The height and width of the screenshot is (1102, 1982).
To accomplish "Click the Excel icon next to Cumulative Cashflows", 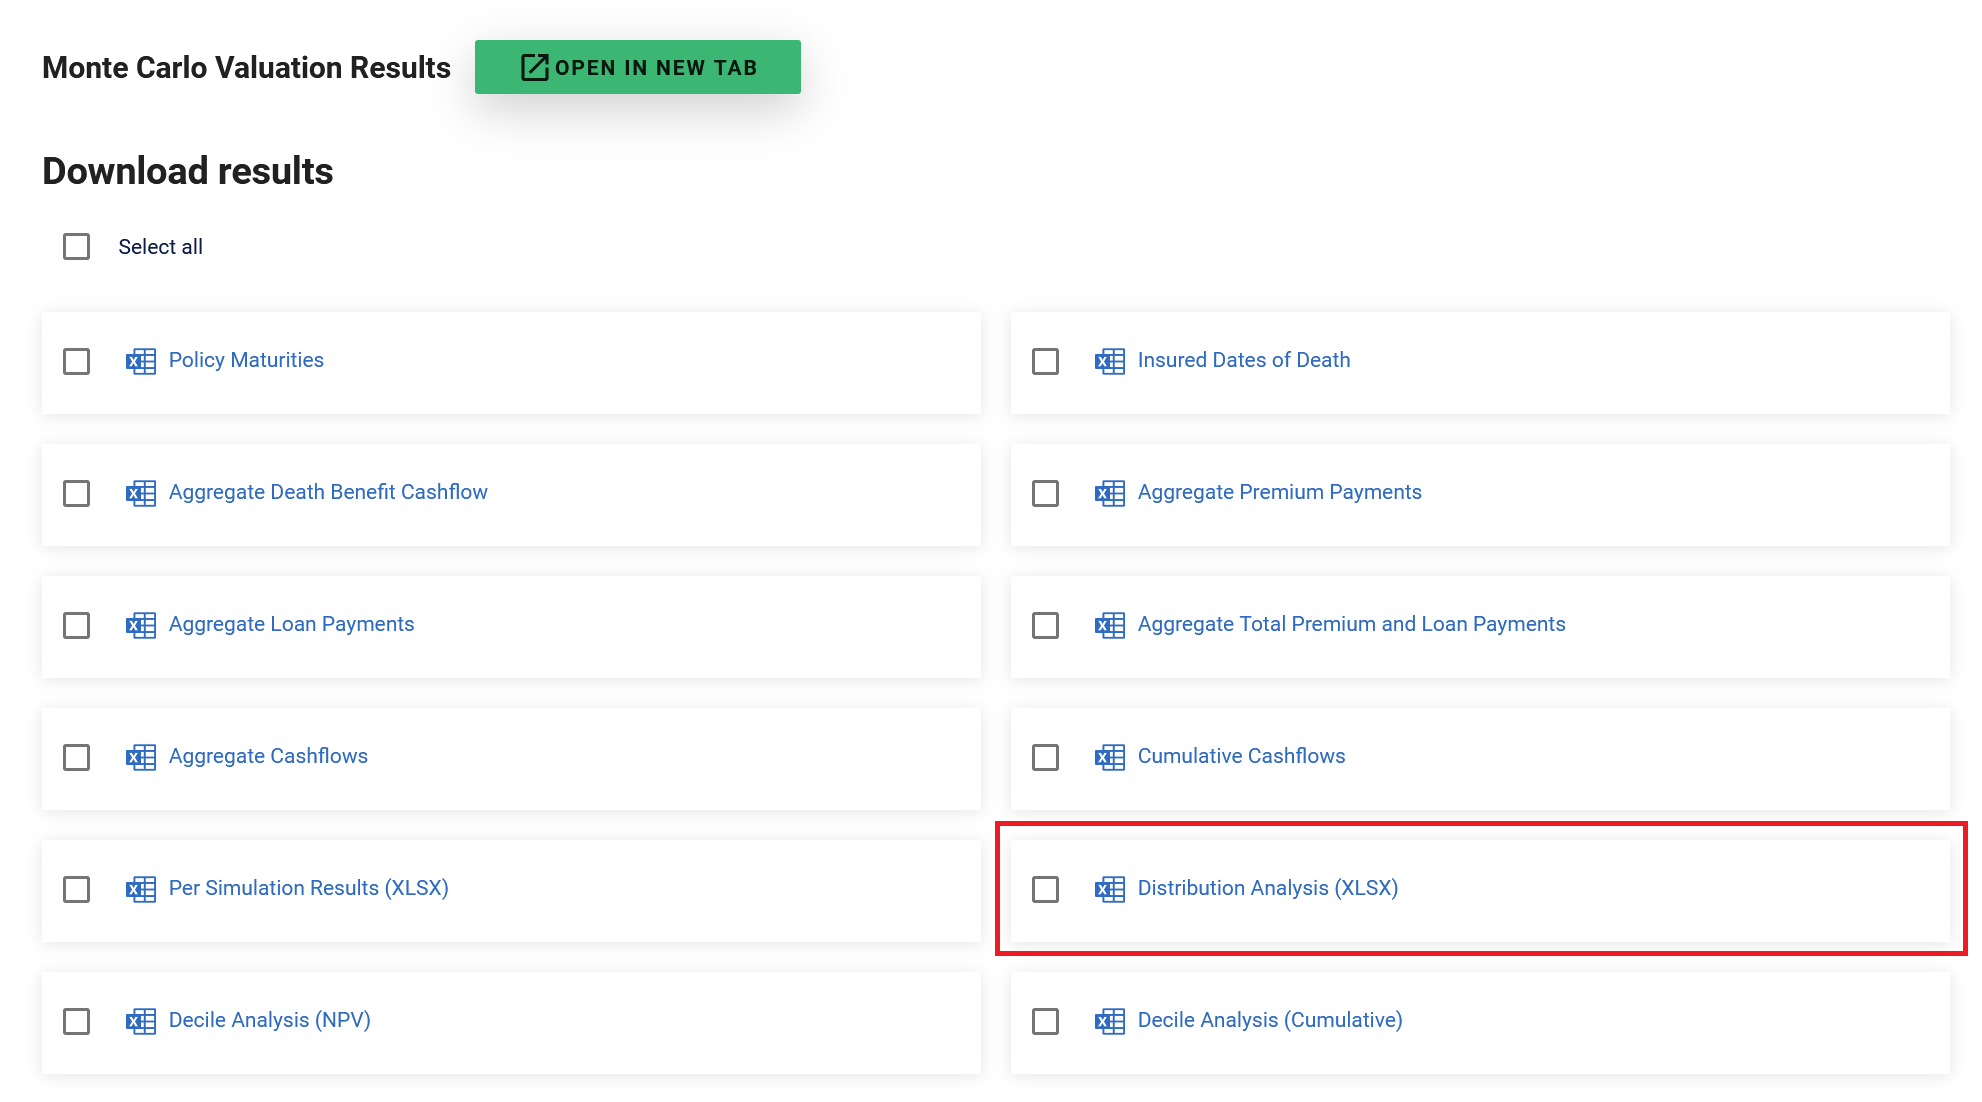I will pos(1109,757).
